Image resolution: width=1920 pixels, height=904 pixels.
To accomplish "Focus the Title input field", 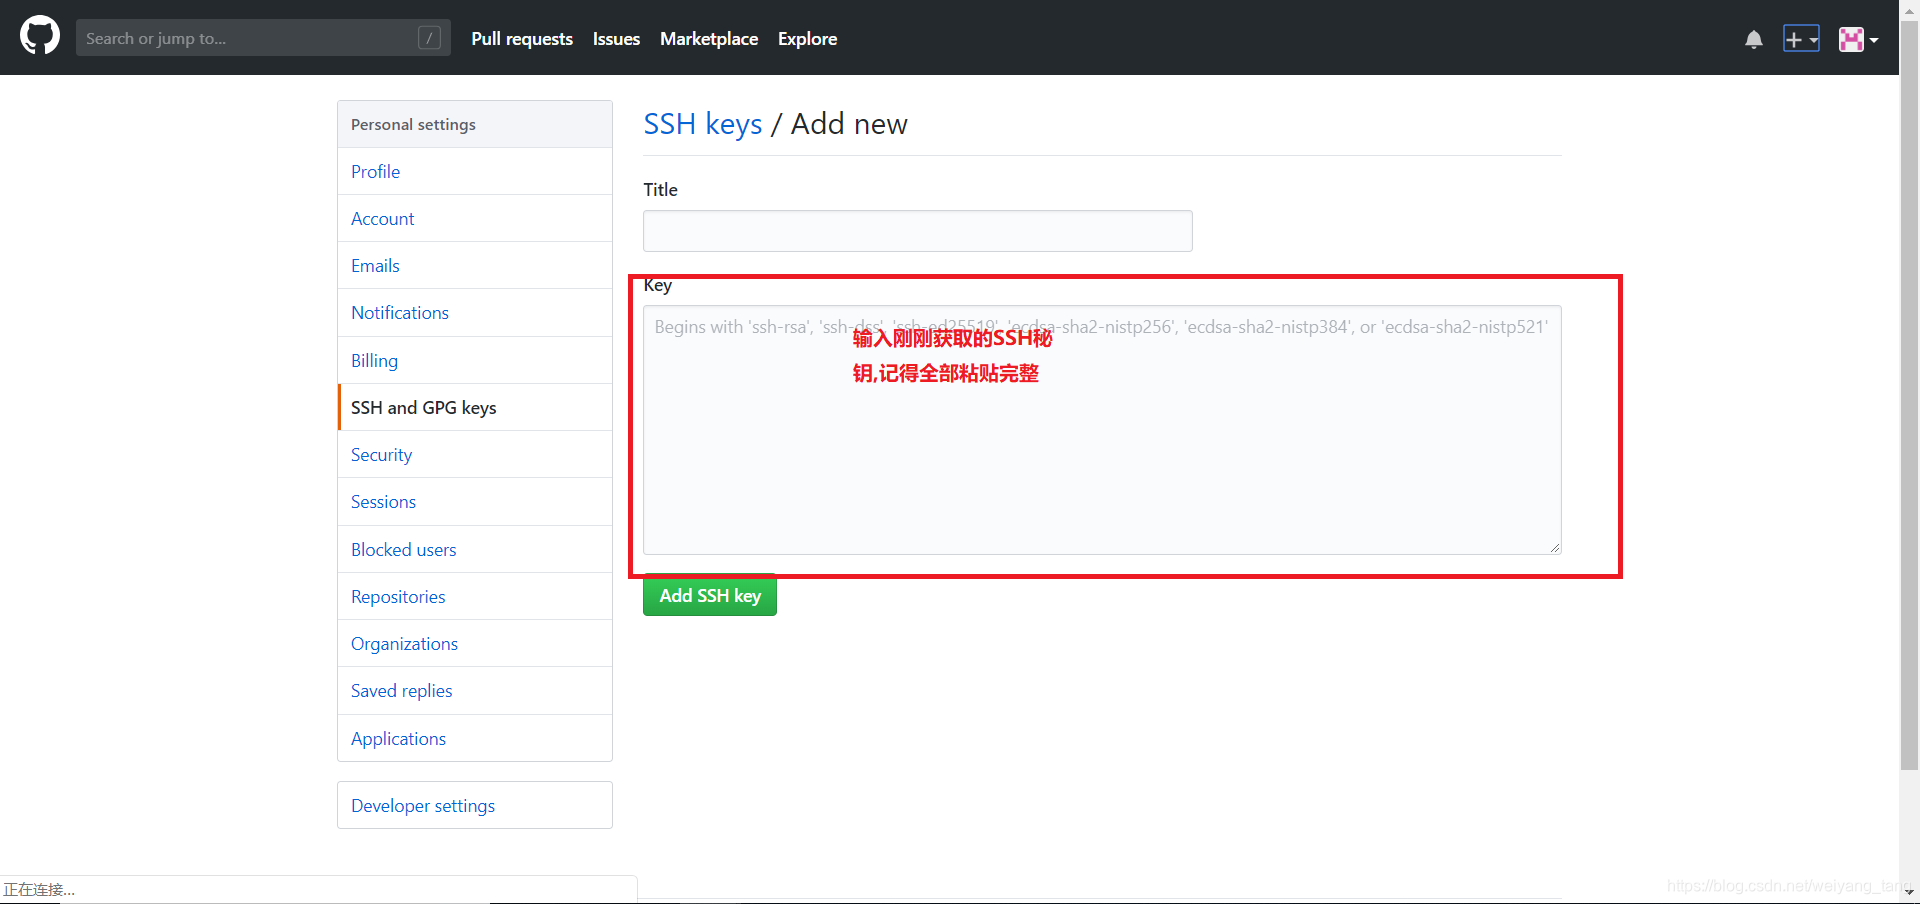I will pos(917,231).
